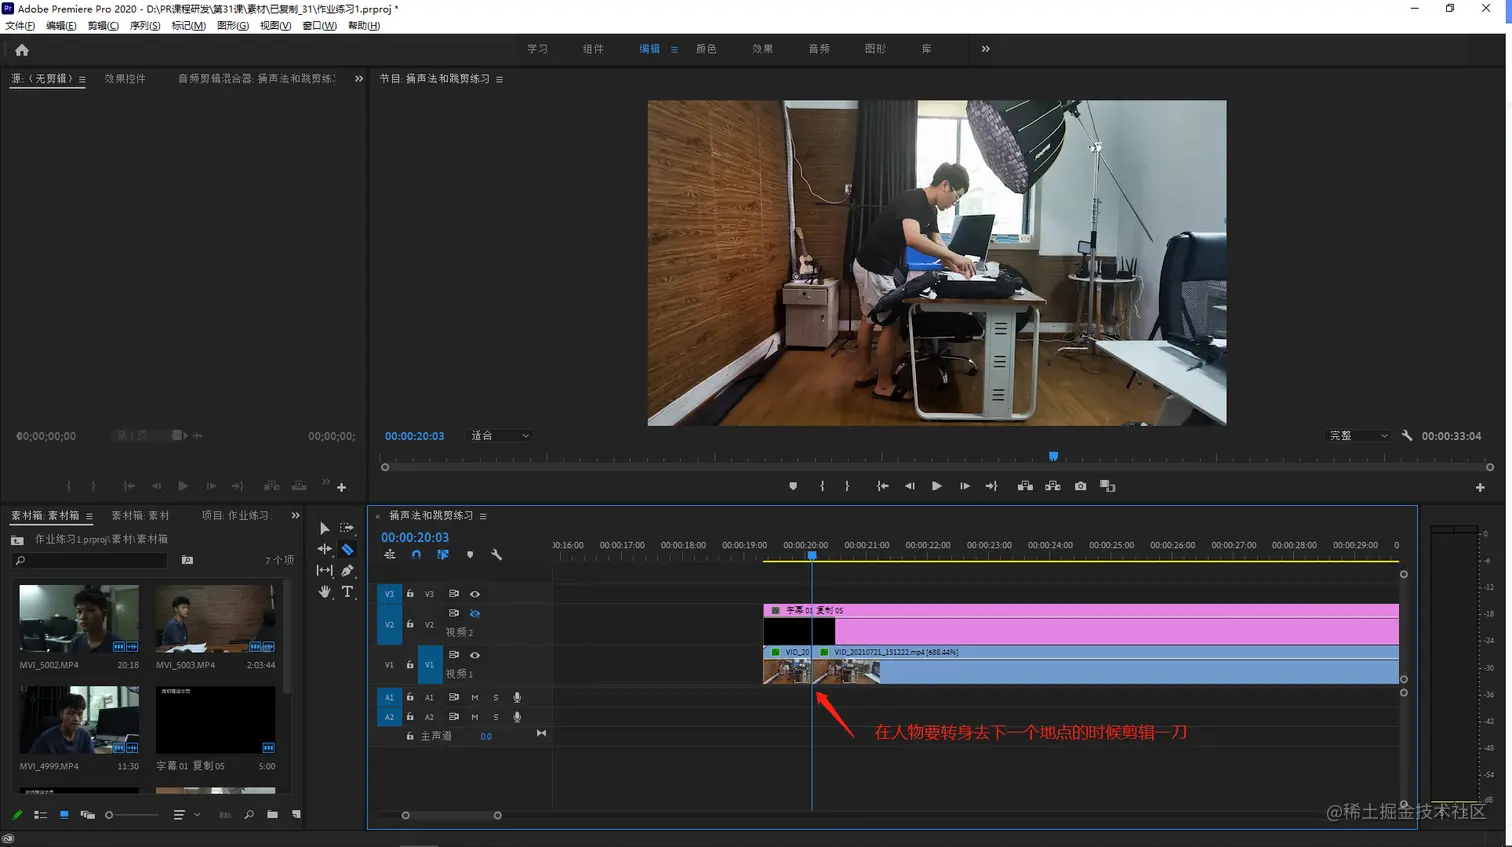Expand Project panel group overflow chevrons
Image resolution: width=1512 pixels, height=847 pixels.
tap(295, 516)
